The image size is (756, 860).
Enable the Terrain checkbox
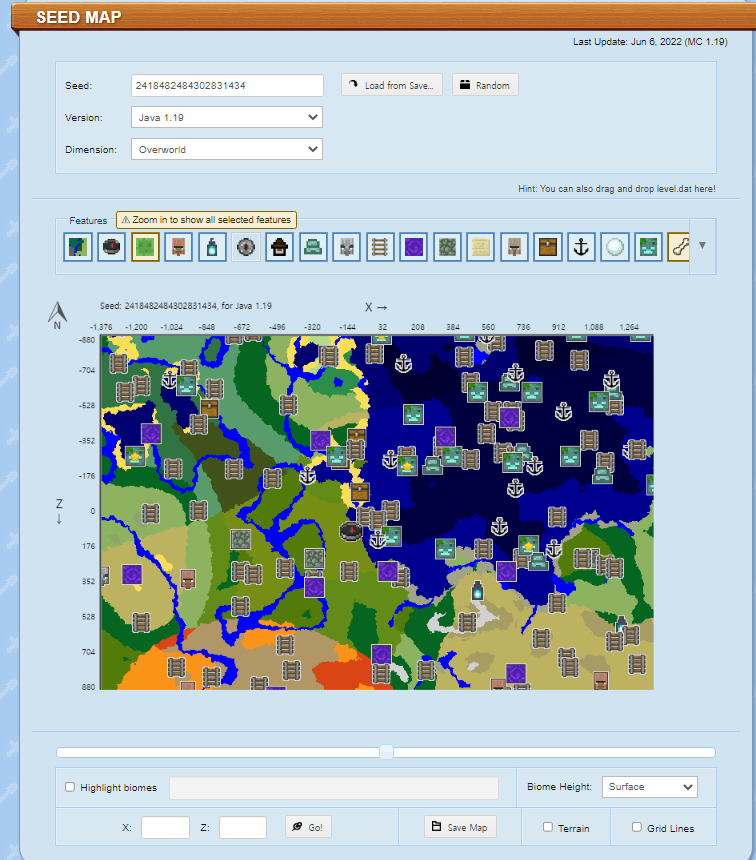(548, 827)
